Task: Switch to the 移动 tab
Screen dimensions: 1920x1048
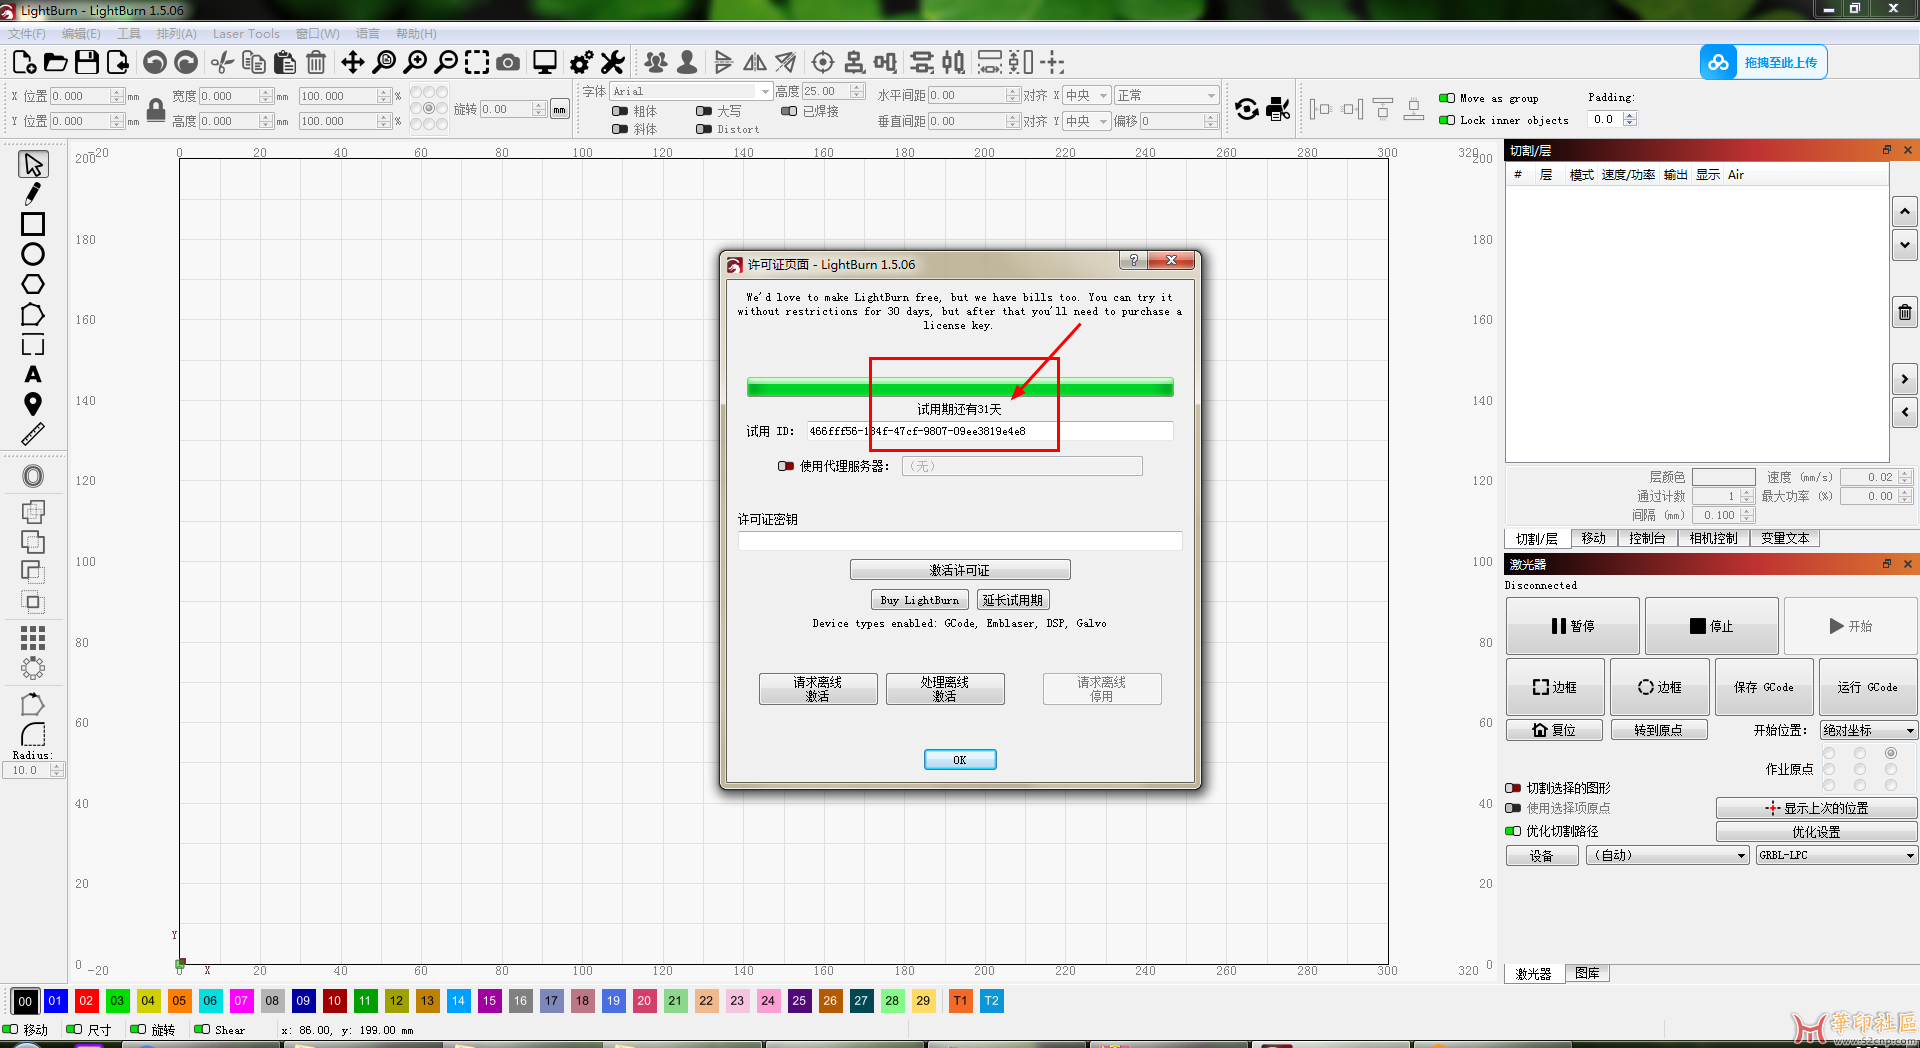Action: pos(1594,538)
